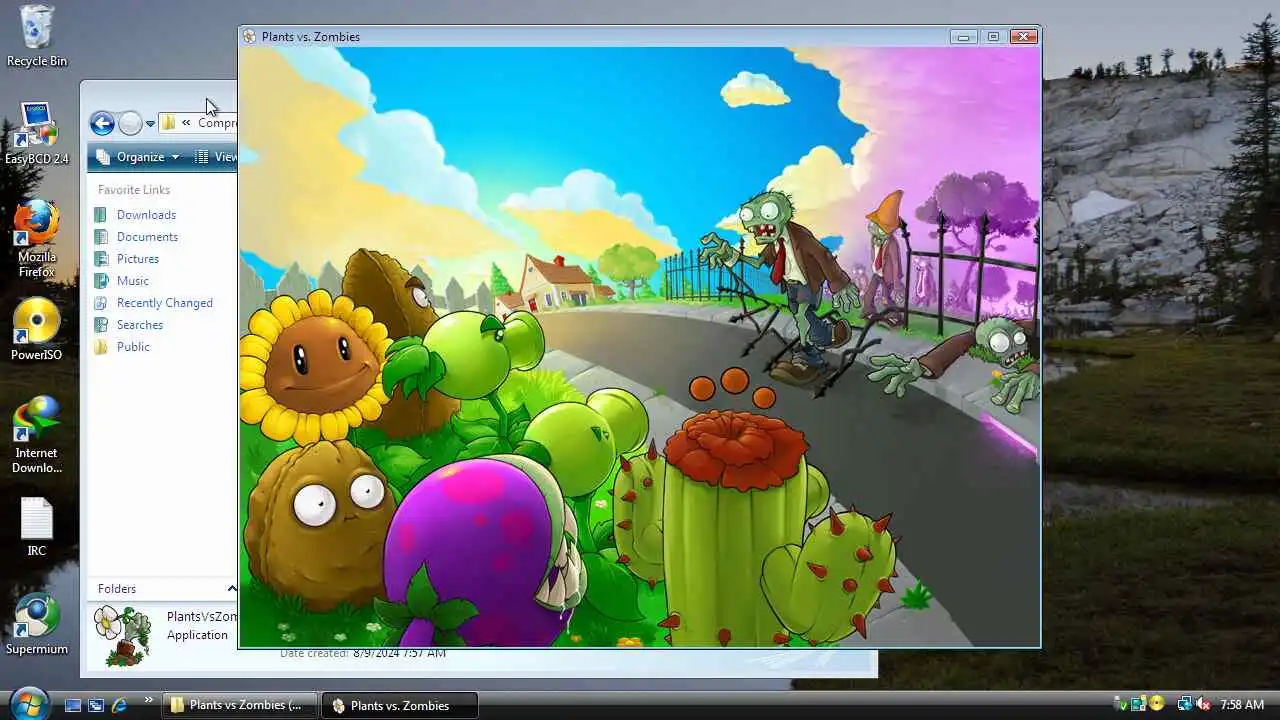Launch Internet Explorer from quick launch
The image size is (1280, 720).
click(119, 705)
